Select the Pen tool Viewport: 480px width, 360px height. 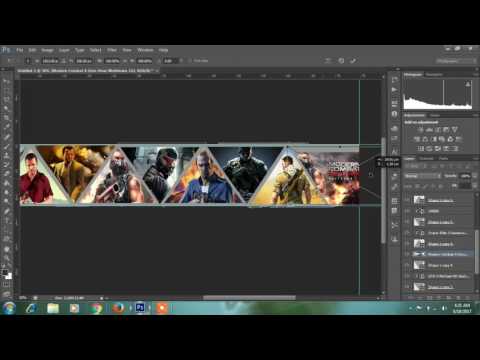click(7, 211)
